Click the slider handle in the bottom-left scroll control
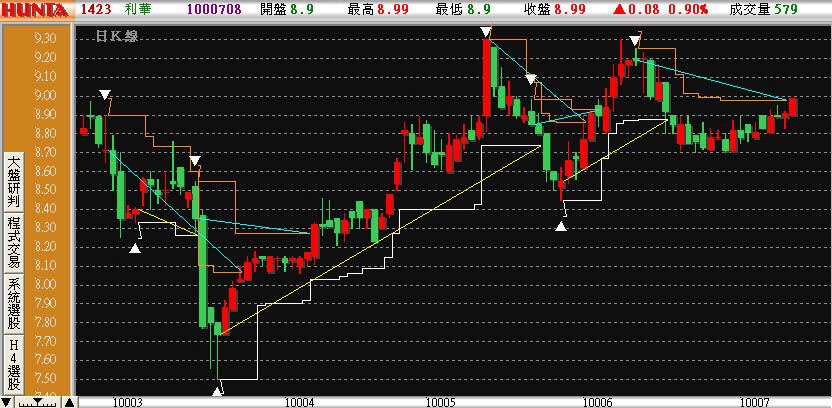The width and height of the screenshot is (832, 408). (x=40, y=402)
